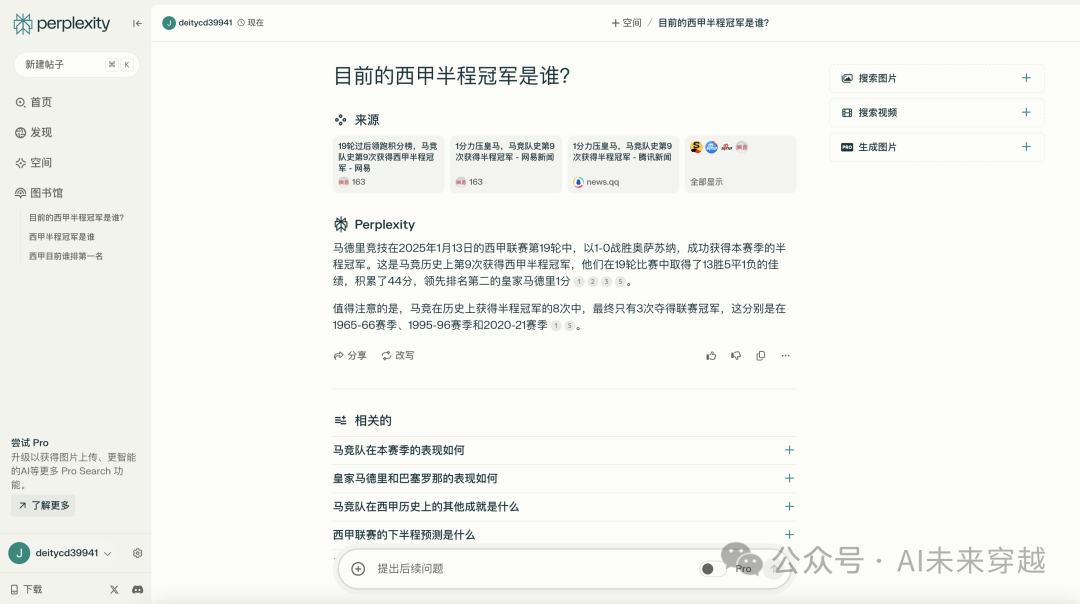The image size is (1080, 604).
Task: Click the 尝试 Pro heading
Action: click(30, 443)
